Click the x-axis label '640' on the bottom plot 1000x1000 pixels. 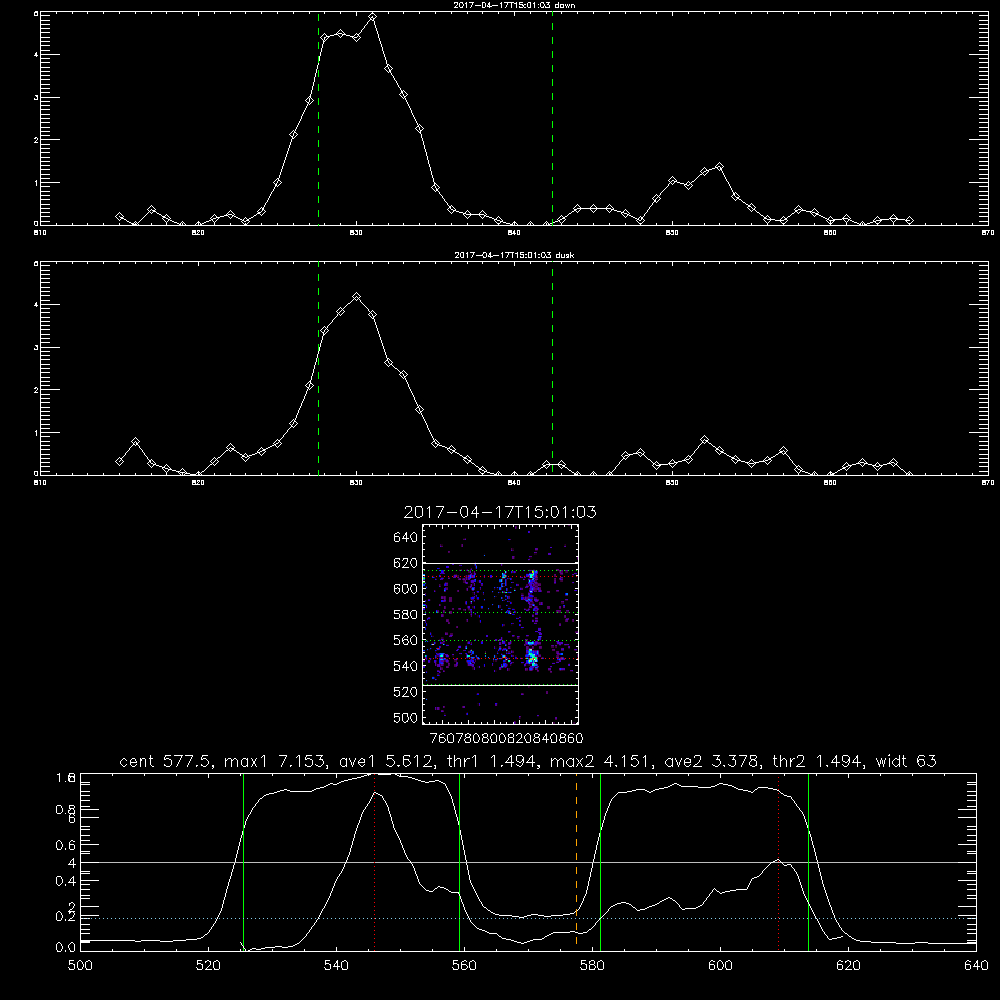(976, 966)
